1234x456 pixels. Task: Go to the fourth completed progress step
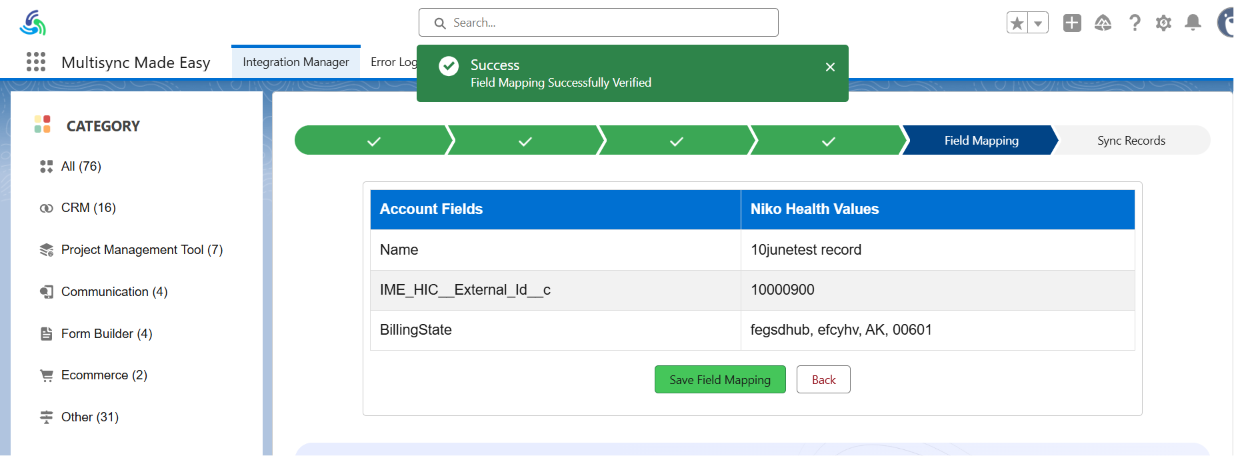coord(829,141)
